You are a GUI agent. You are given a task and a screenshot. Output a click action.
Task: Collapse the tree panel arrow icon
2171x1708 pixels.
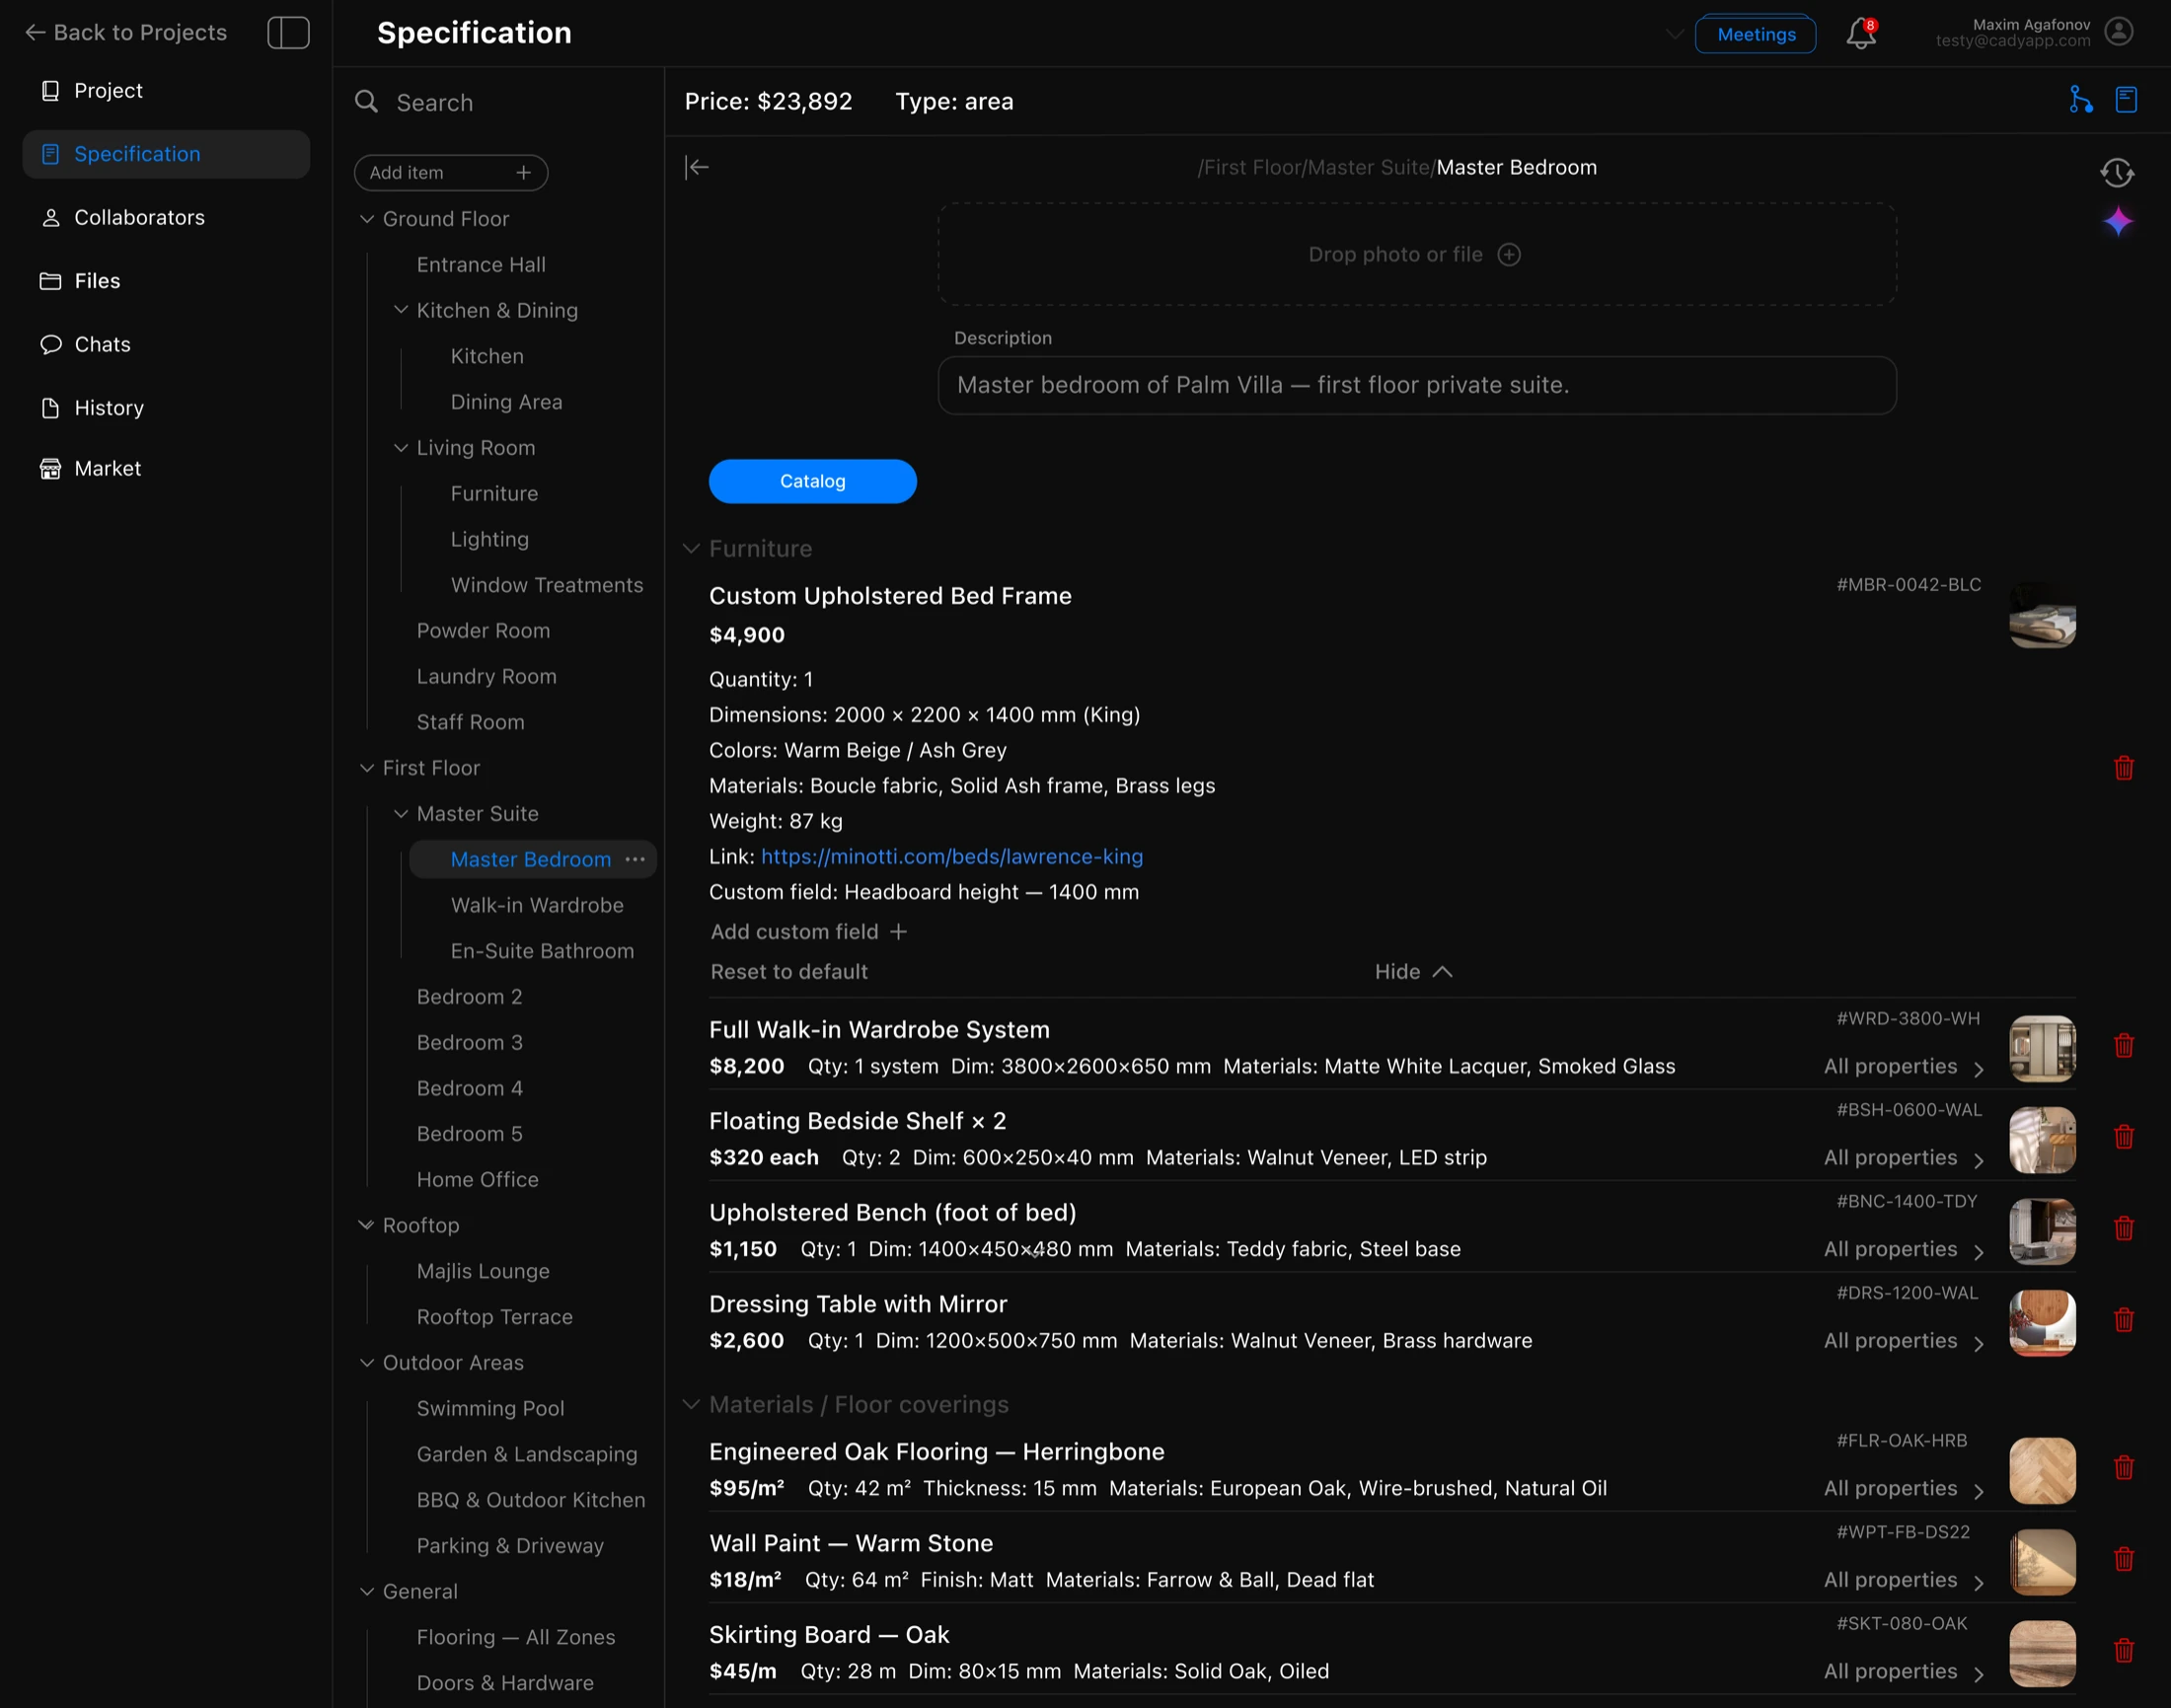697,167
